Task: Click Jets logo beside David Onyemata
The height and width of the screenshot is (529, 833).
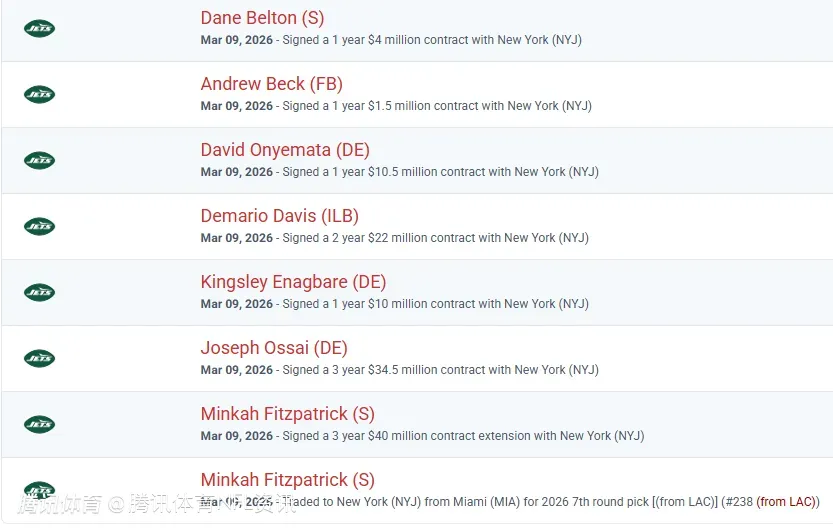Action: (39, 160)
